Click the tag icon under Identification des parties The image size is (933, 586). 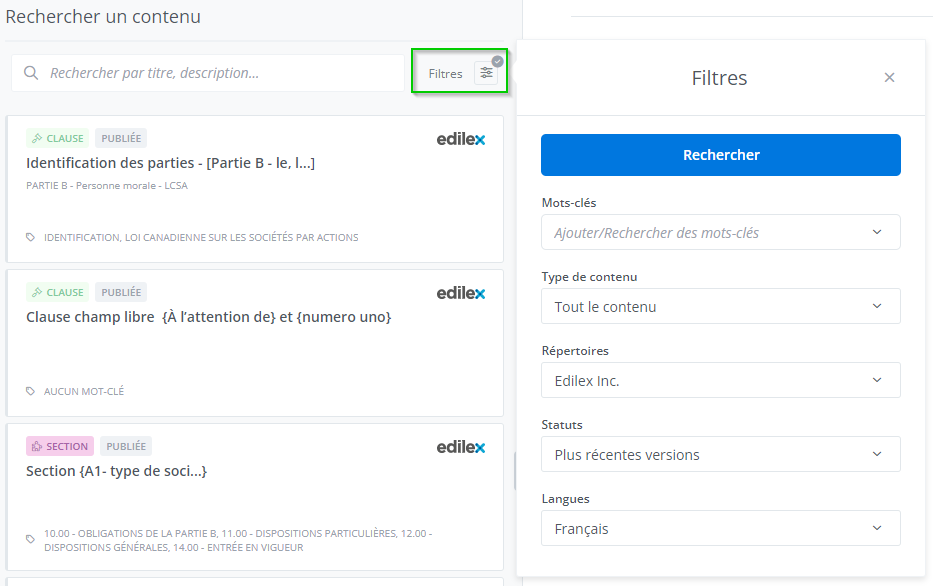click(31, 238)
